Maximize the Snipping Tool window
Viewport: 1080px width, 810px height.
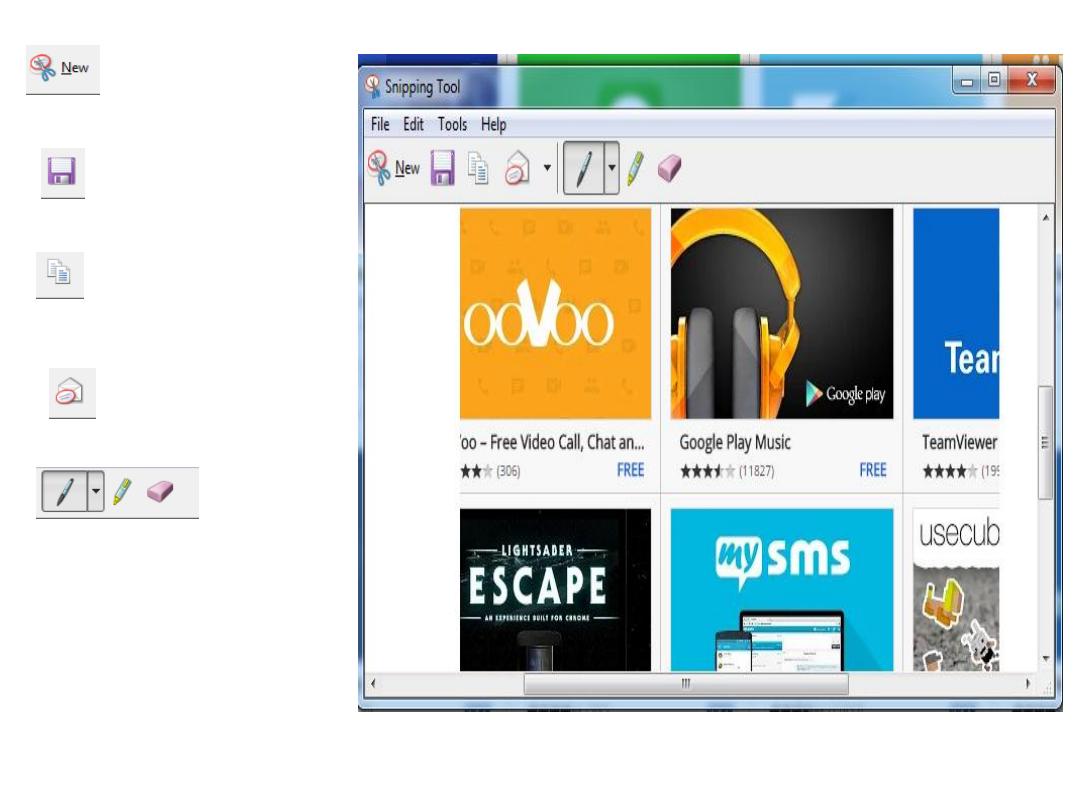pyautogui.click(x=994, y=80)
